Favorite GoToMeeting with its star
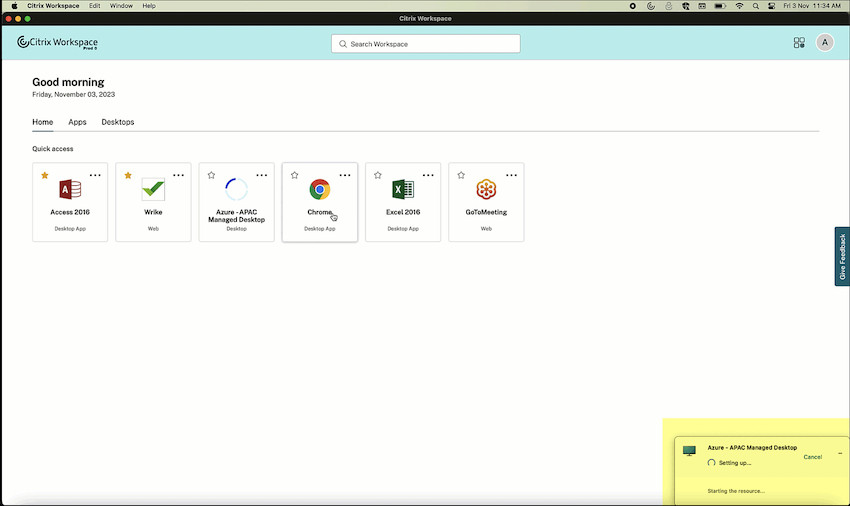Screen dimensions: 850x506 click(461, 175)
